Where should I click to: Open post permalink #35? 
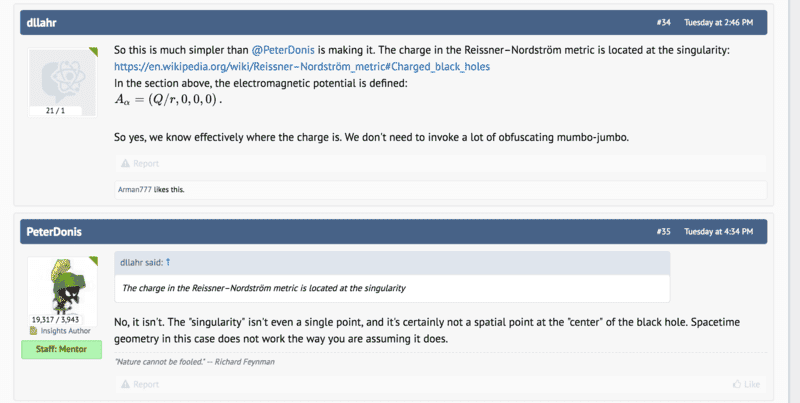pyautogui.click(x=663, y=232)
